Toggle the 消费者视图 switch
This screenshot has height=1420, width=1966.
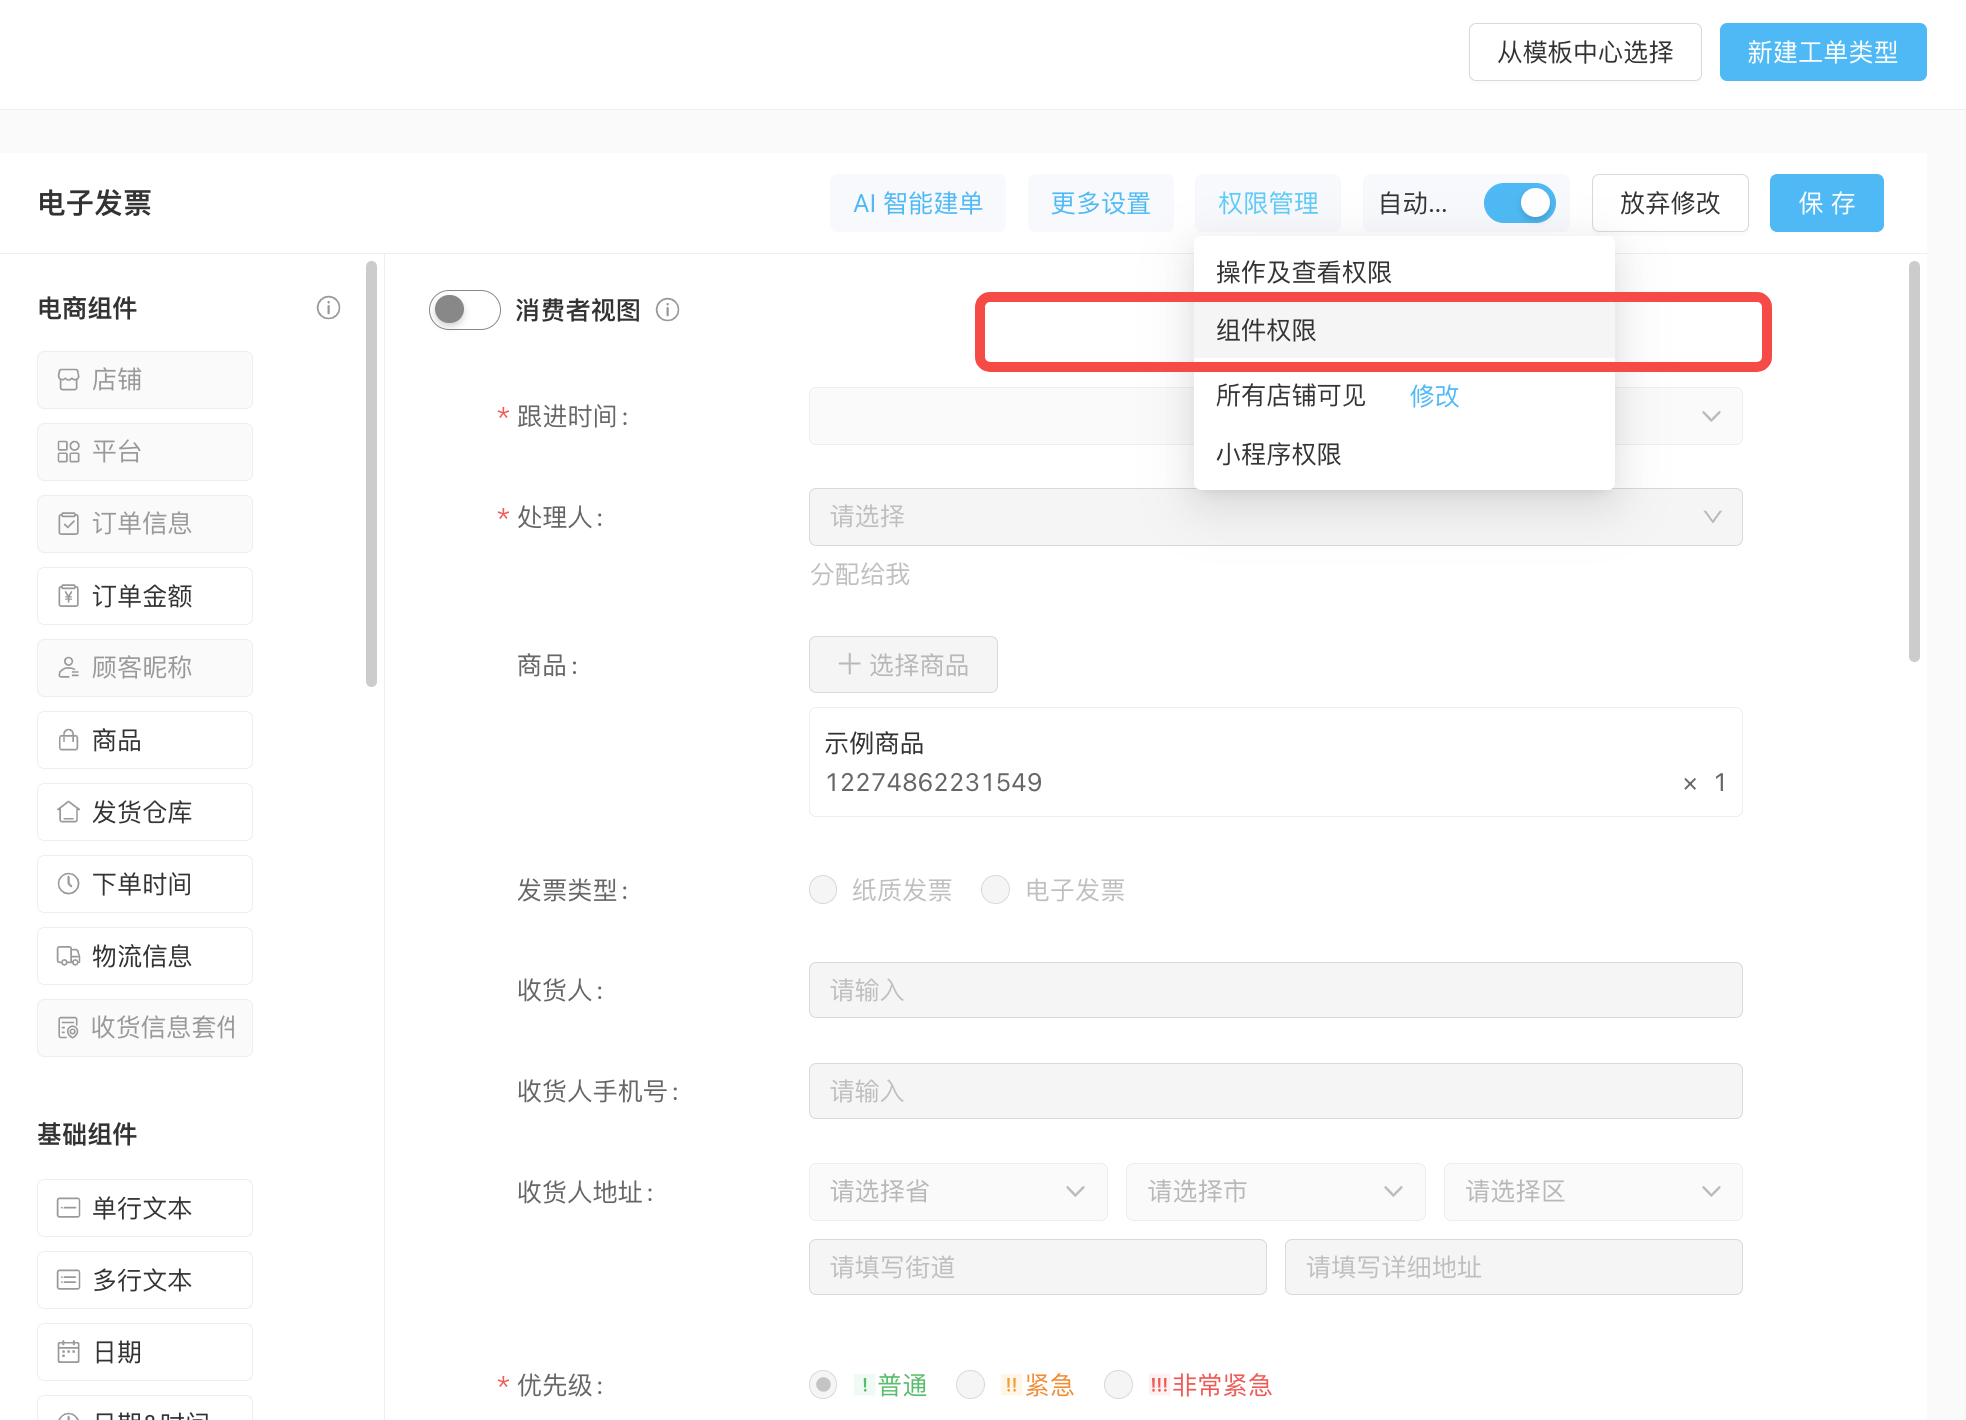click(x=465, y=310)
